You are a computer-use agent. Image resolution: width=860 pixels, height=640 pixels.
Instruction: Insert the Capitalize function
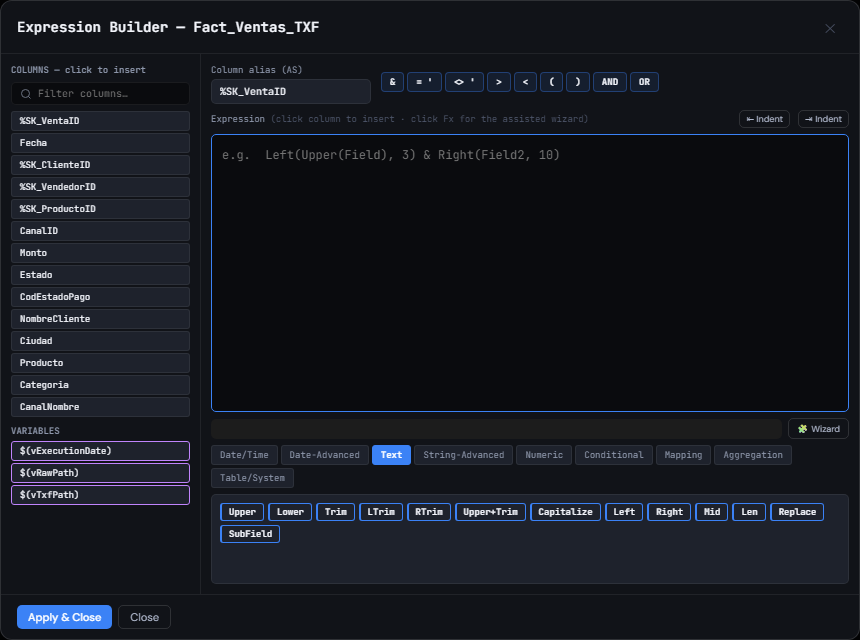(565, 512)
